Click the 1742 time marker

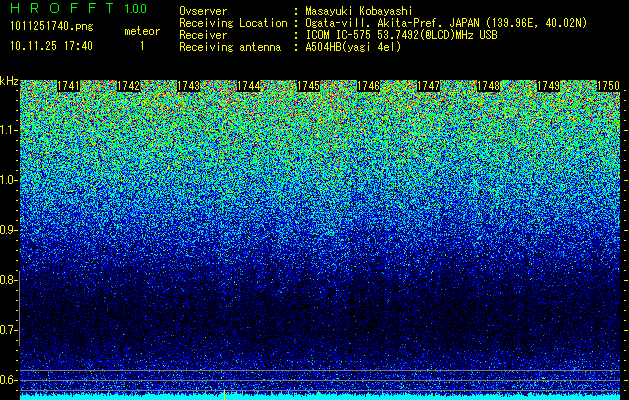click(x=128, y=86)
